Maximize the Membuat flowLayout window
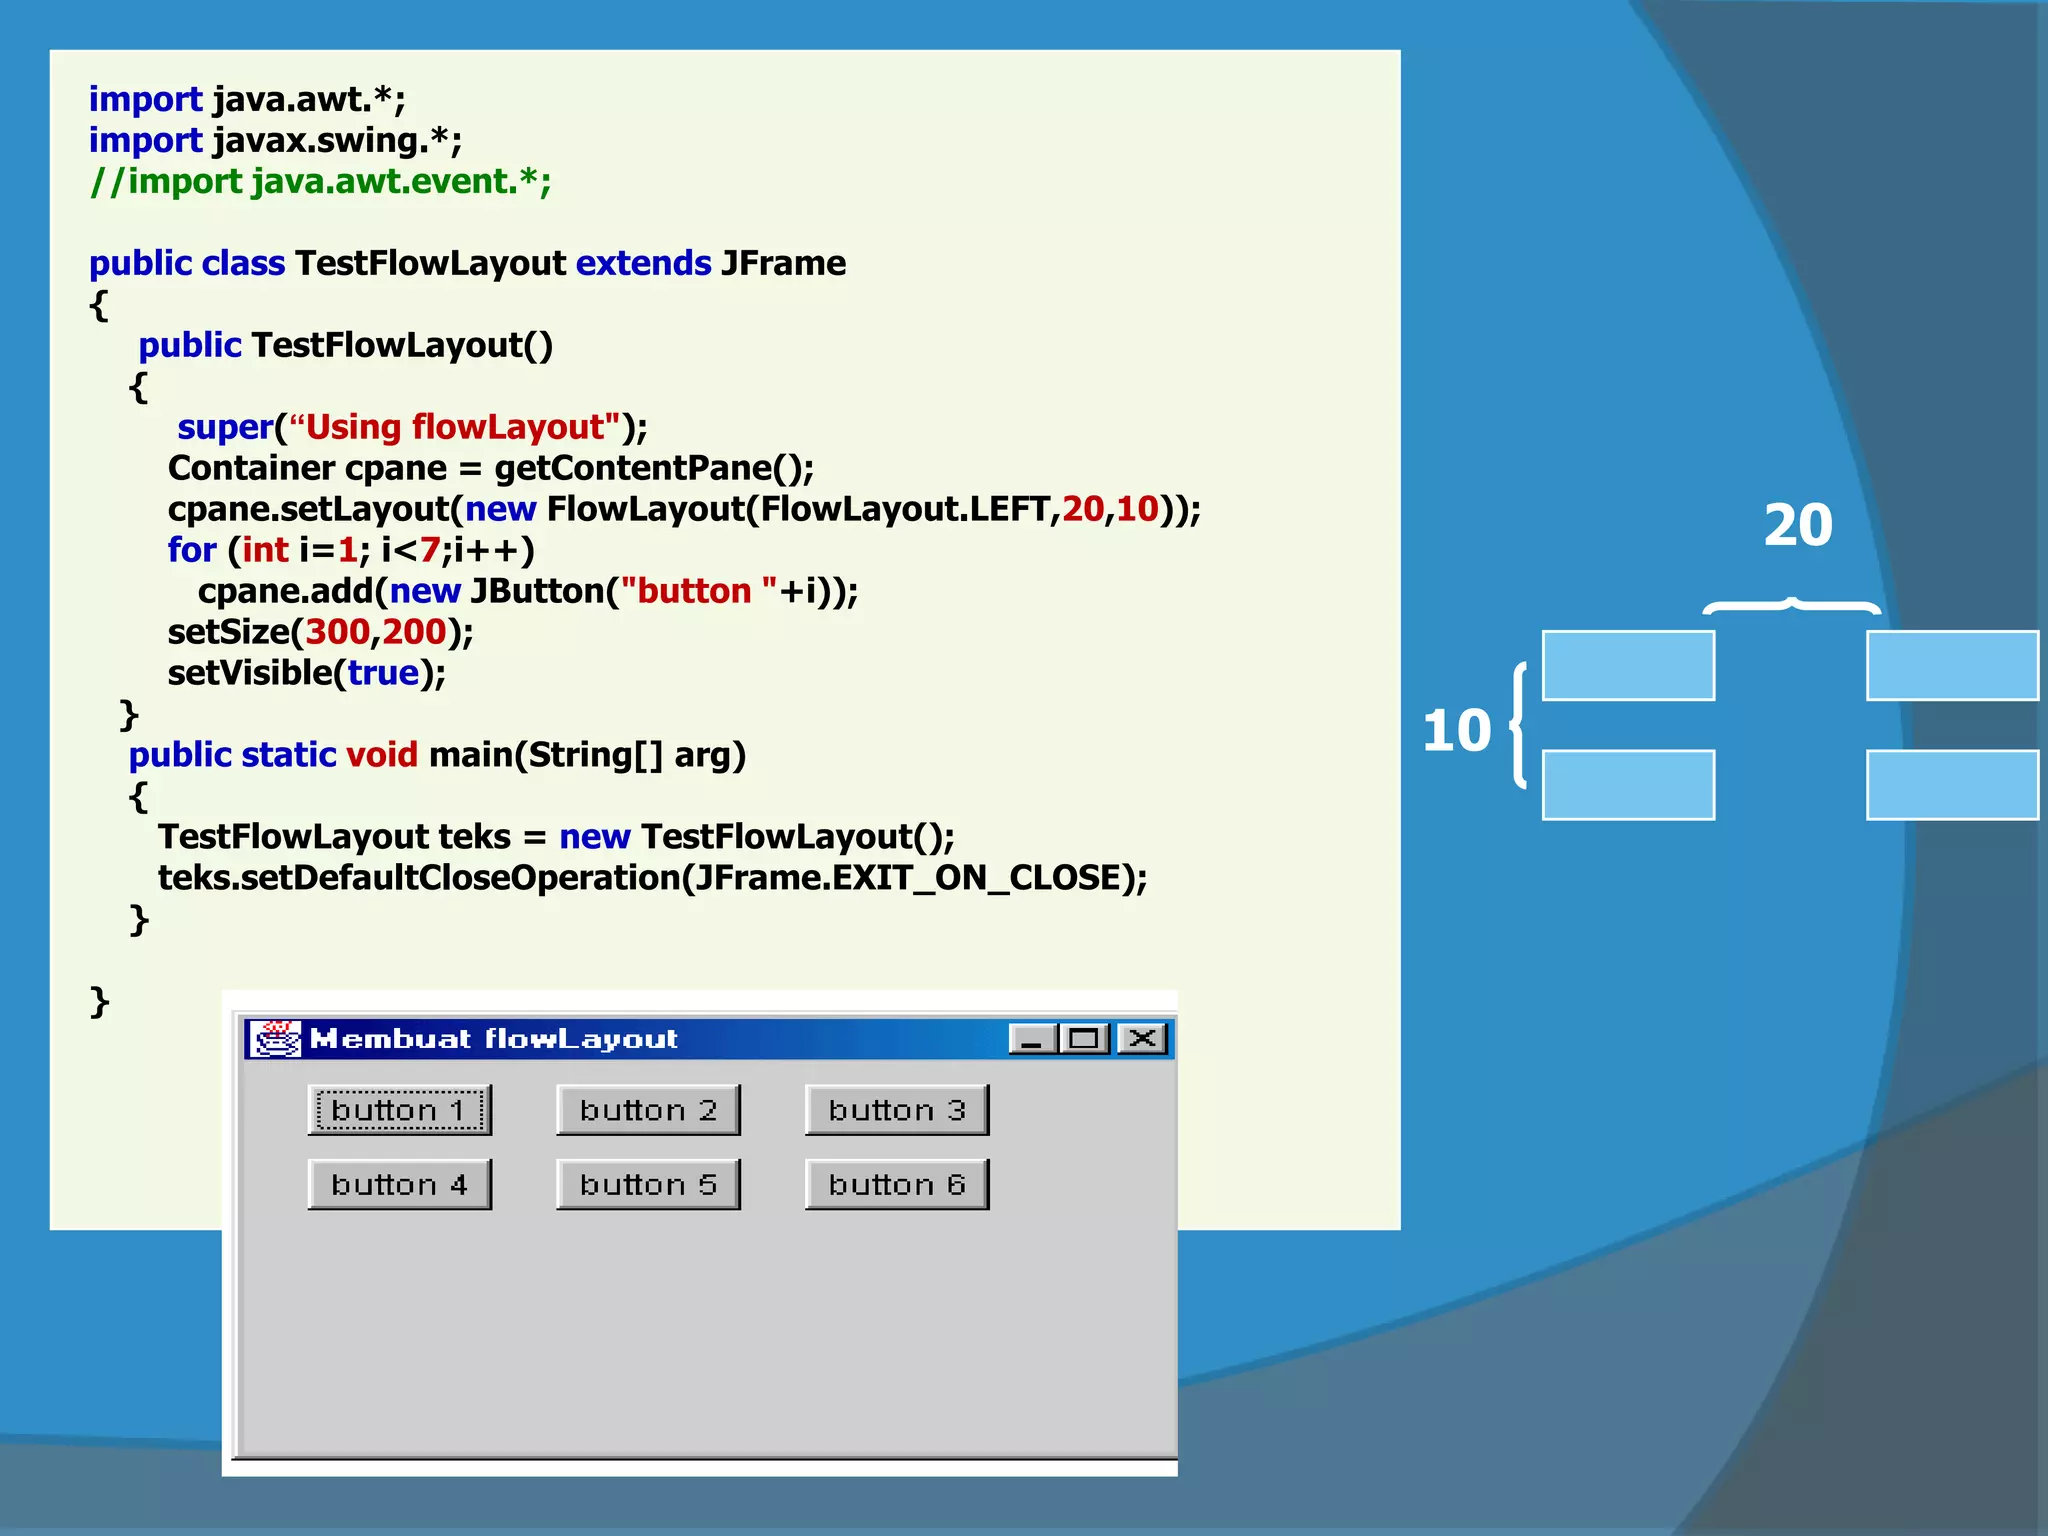2048x1536 pixels. coord(1084,1040)
